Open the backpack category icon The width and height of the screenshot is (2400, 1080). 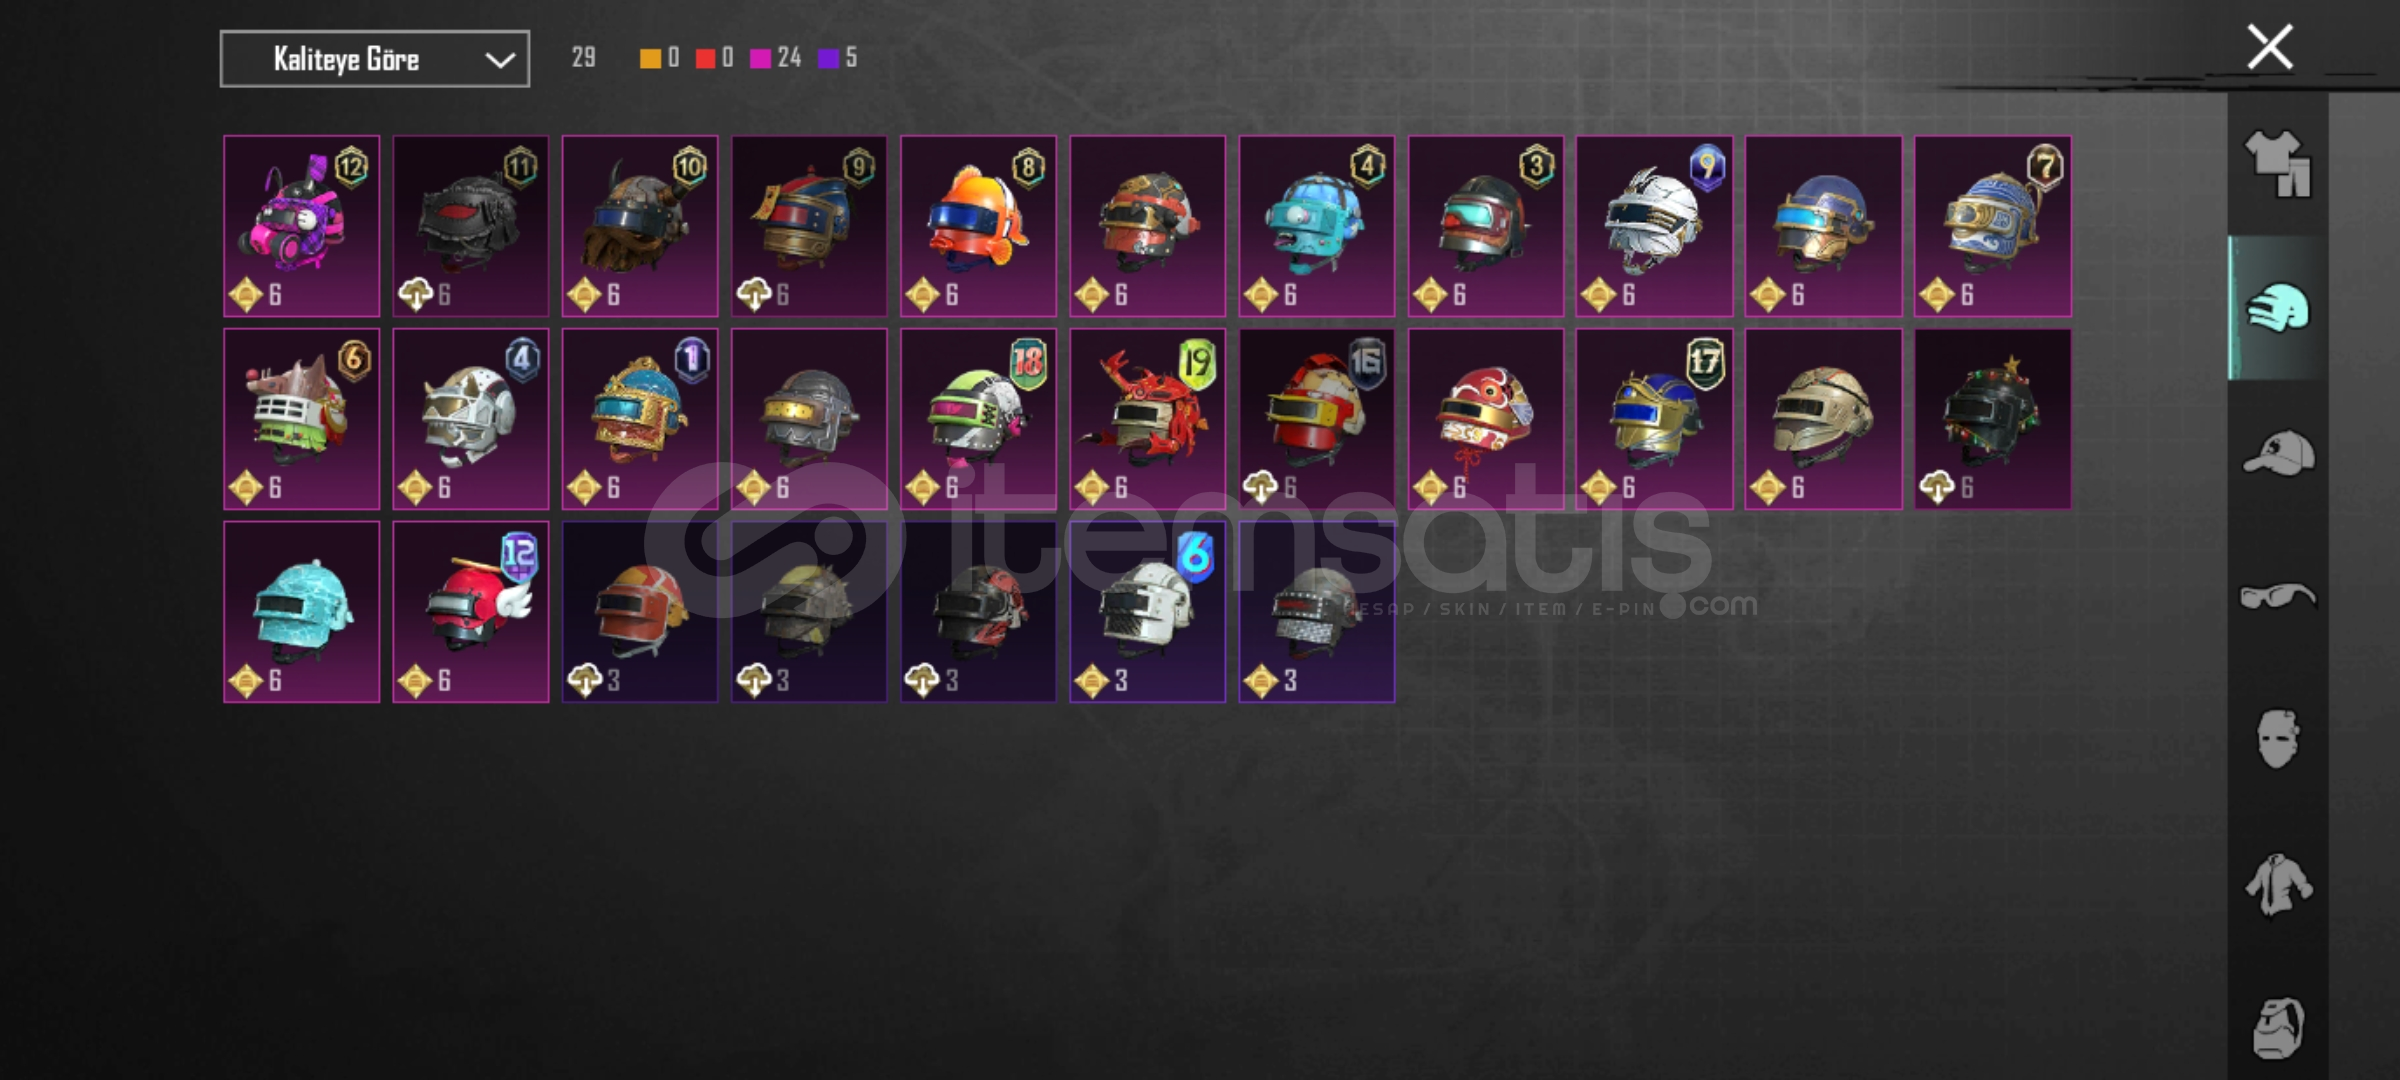[2277, 1027]
